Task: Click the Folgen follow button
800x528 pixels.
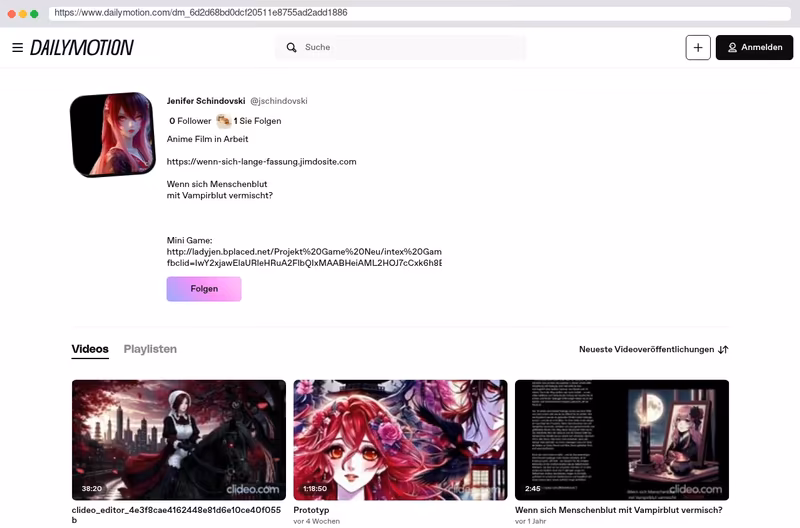Action: (x=204, y=289)
